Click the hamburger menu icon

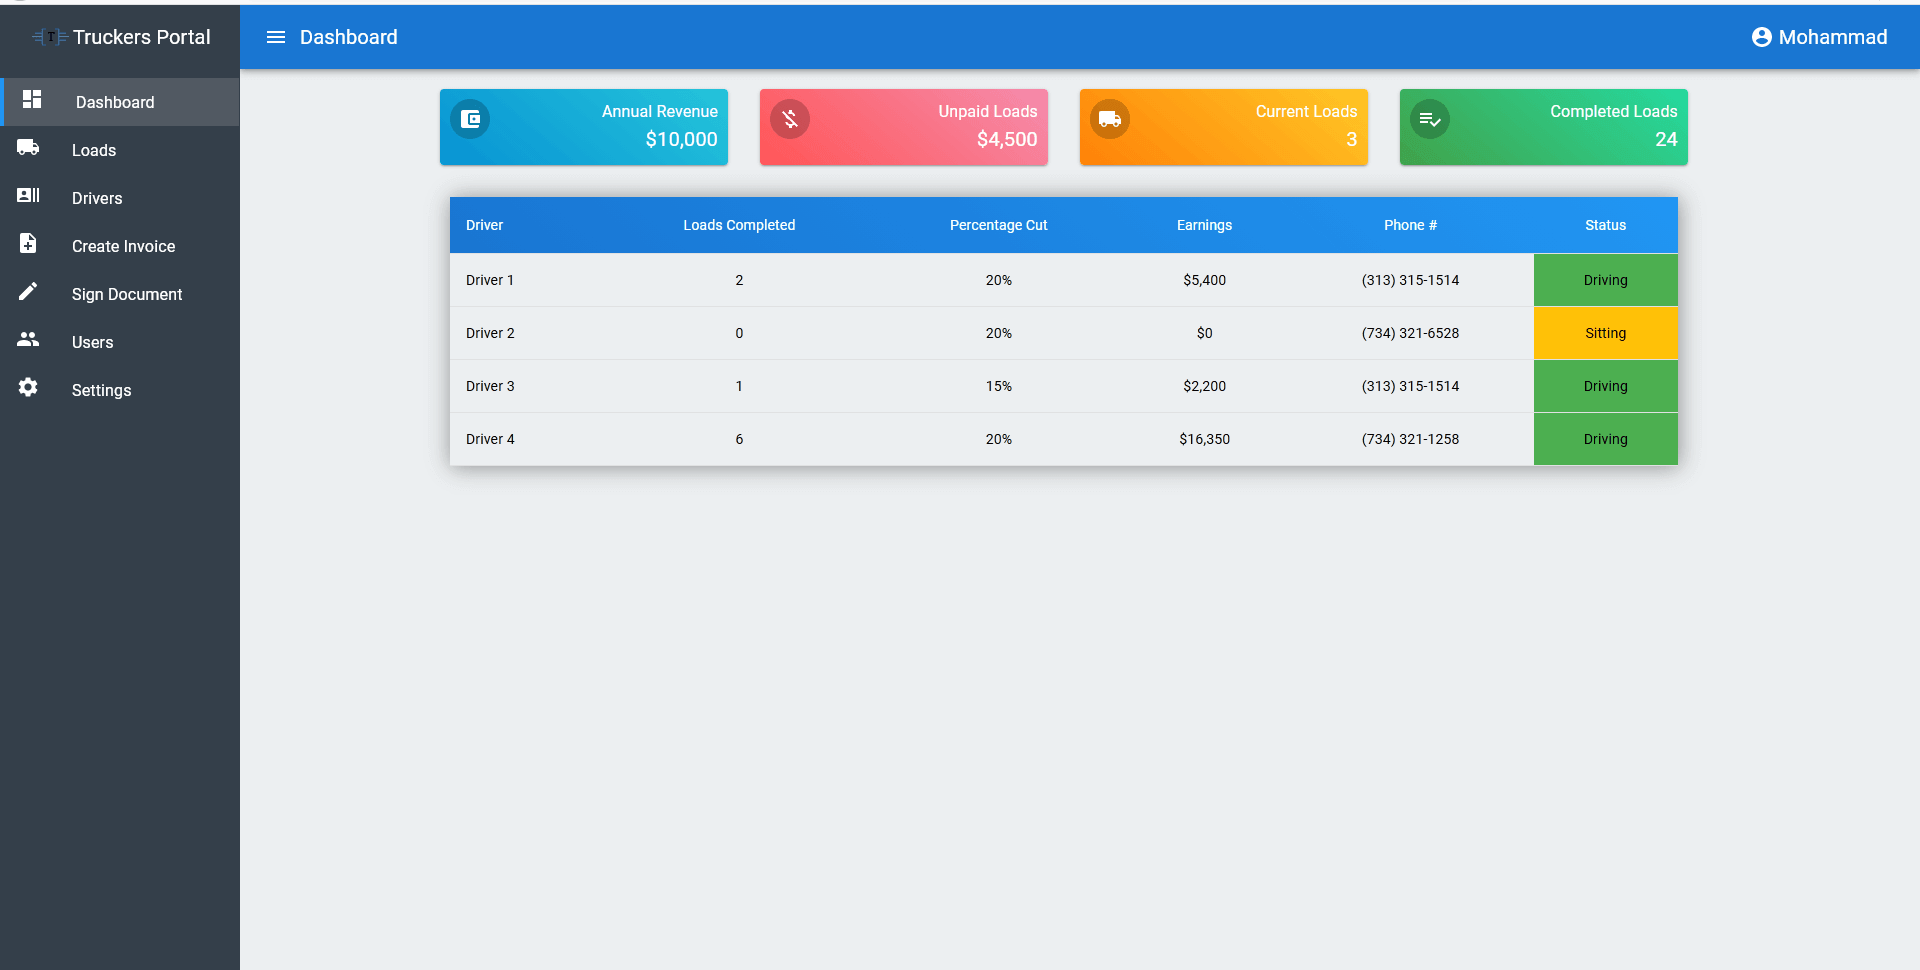(276, 37)
